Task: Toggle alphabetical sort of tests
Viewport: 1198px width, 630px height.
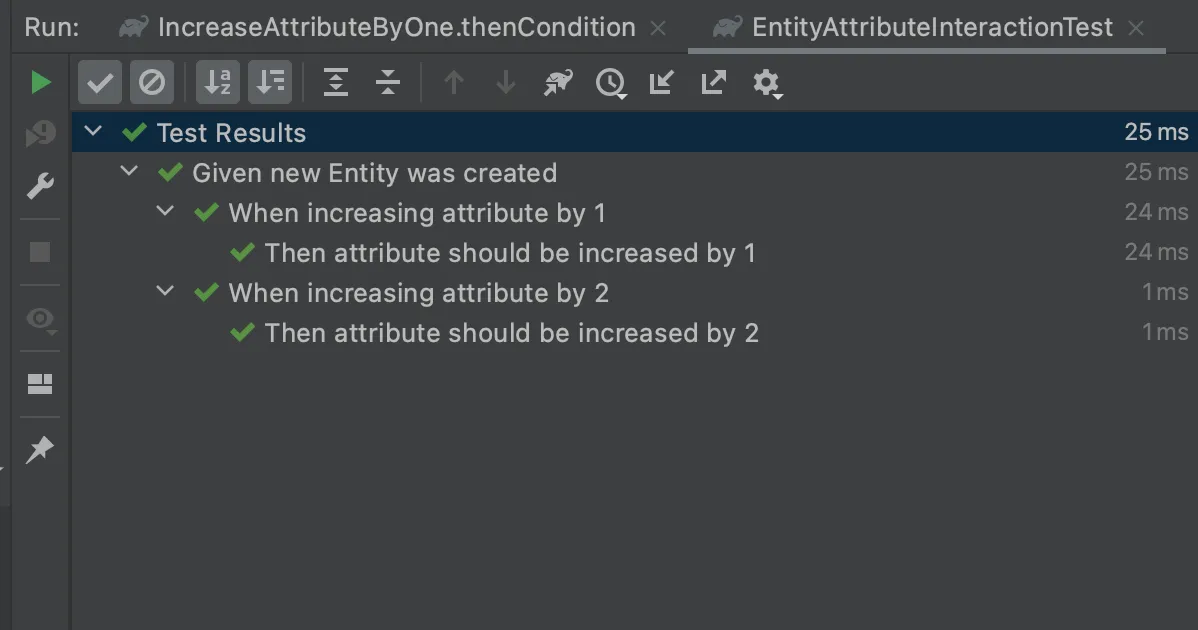Action: (217, 82)
